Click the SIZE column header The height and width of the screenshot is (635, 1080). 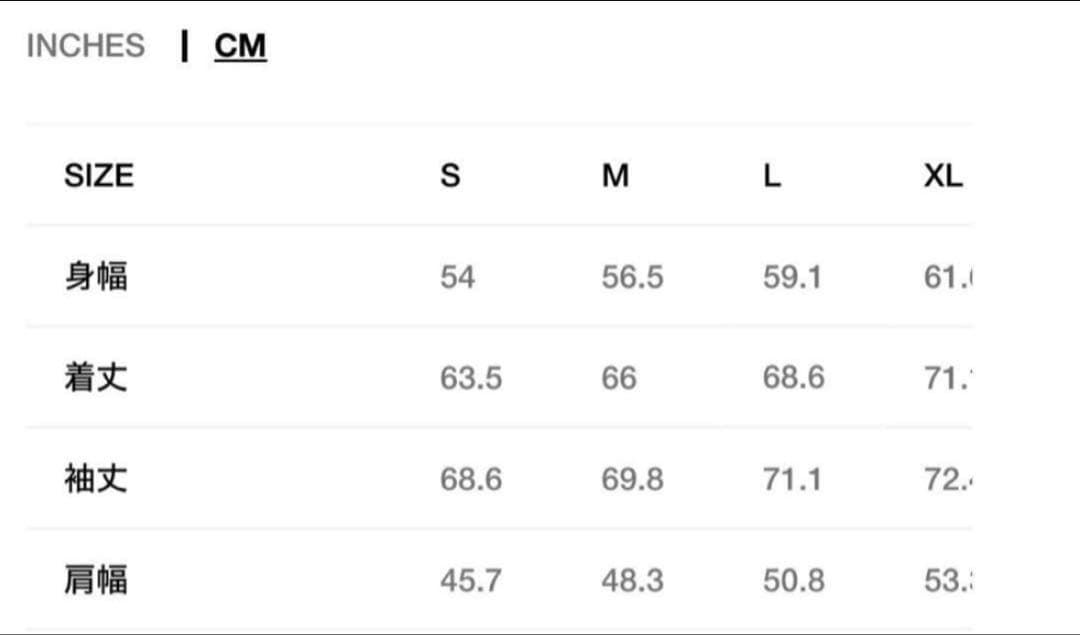pos(98,176)
